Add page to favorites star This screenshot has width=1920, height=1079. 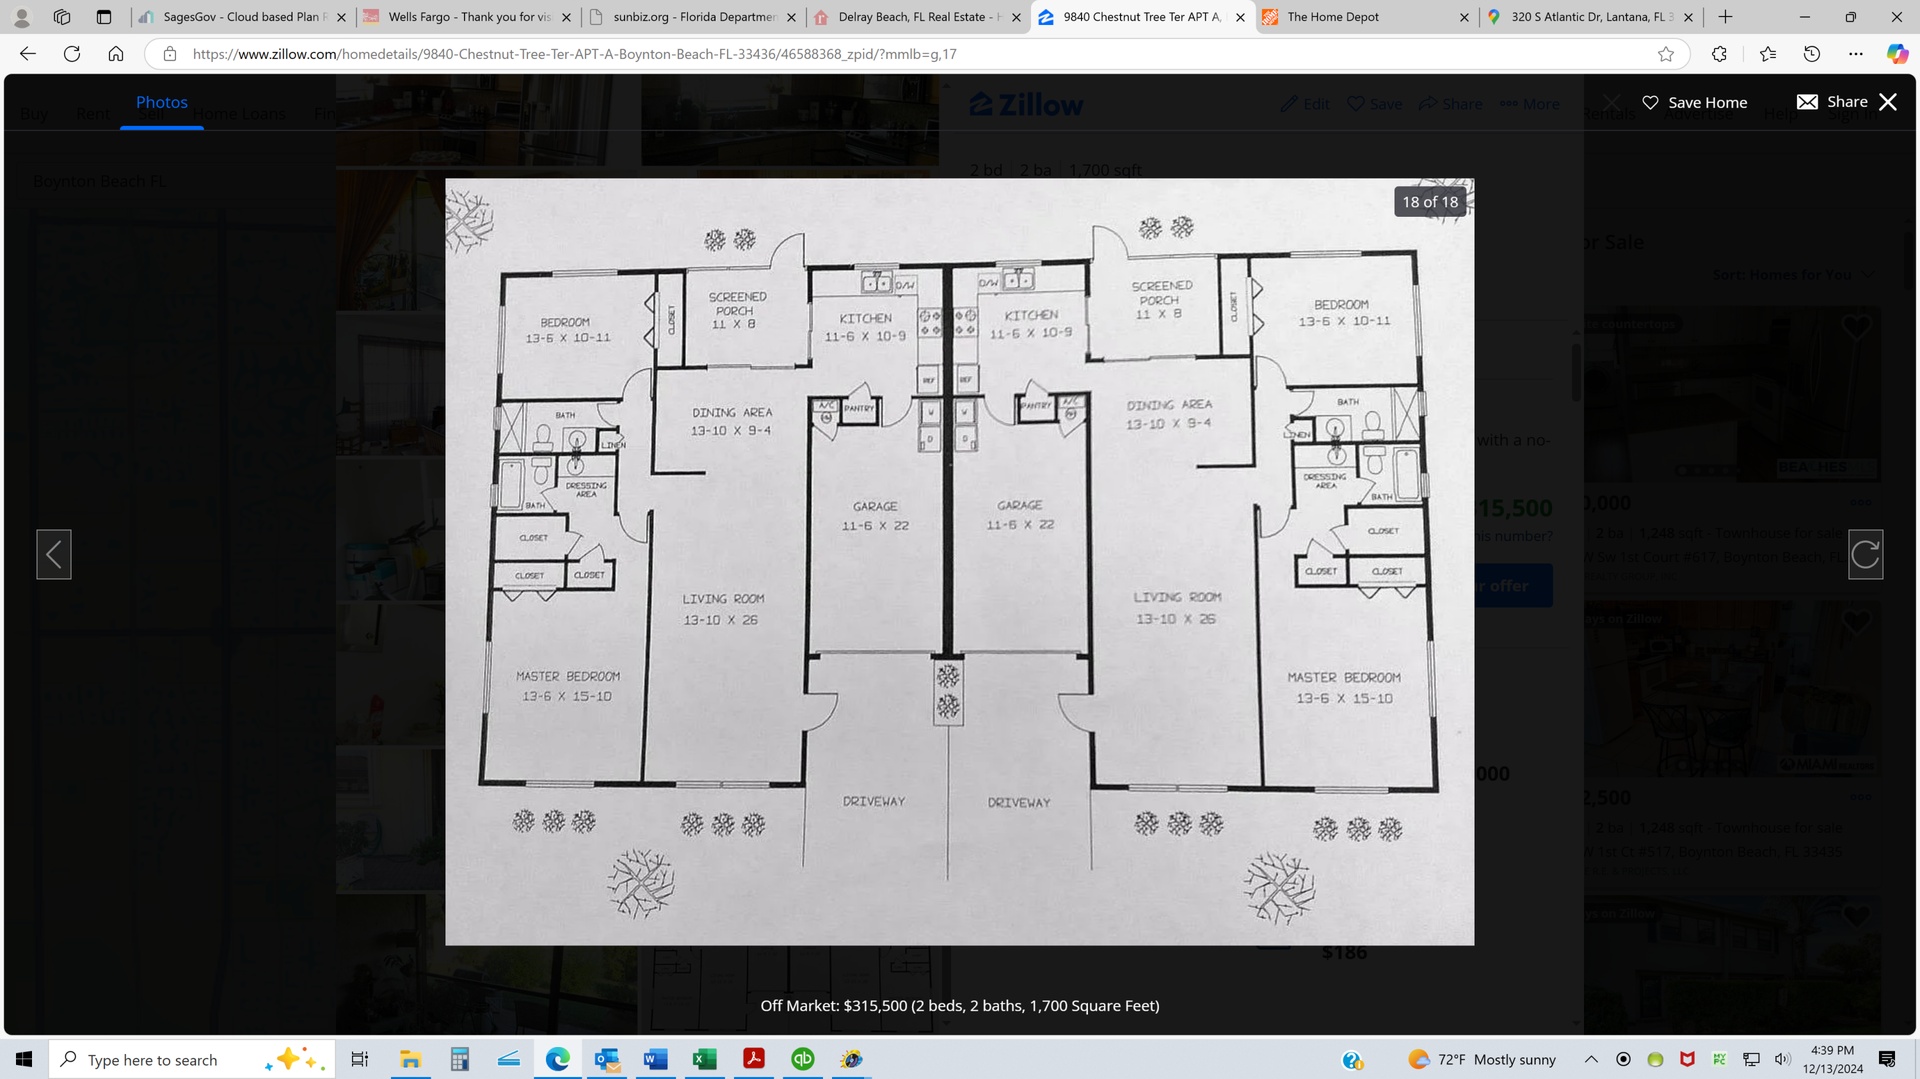click(1665, 54)
